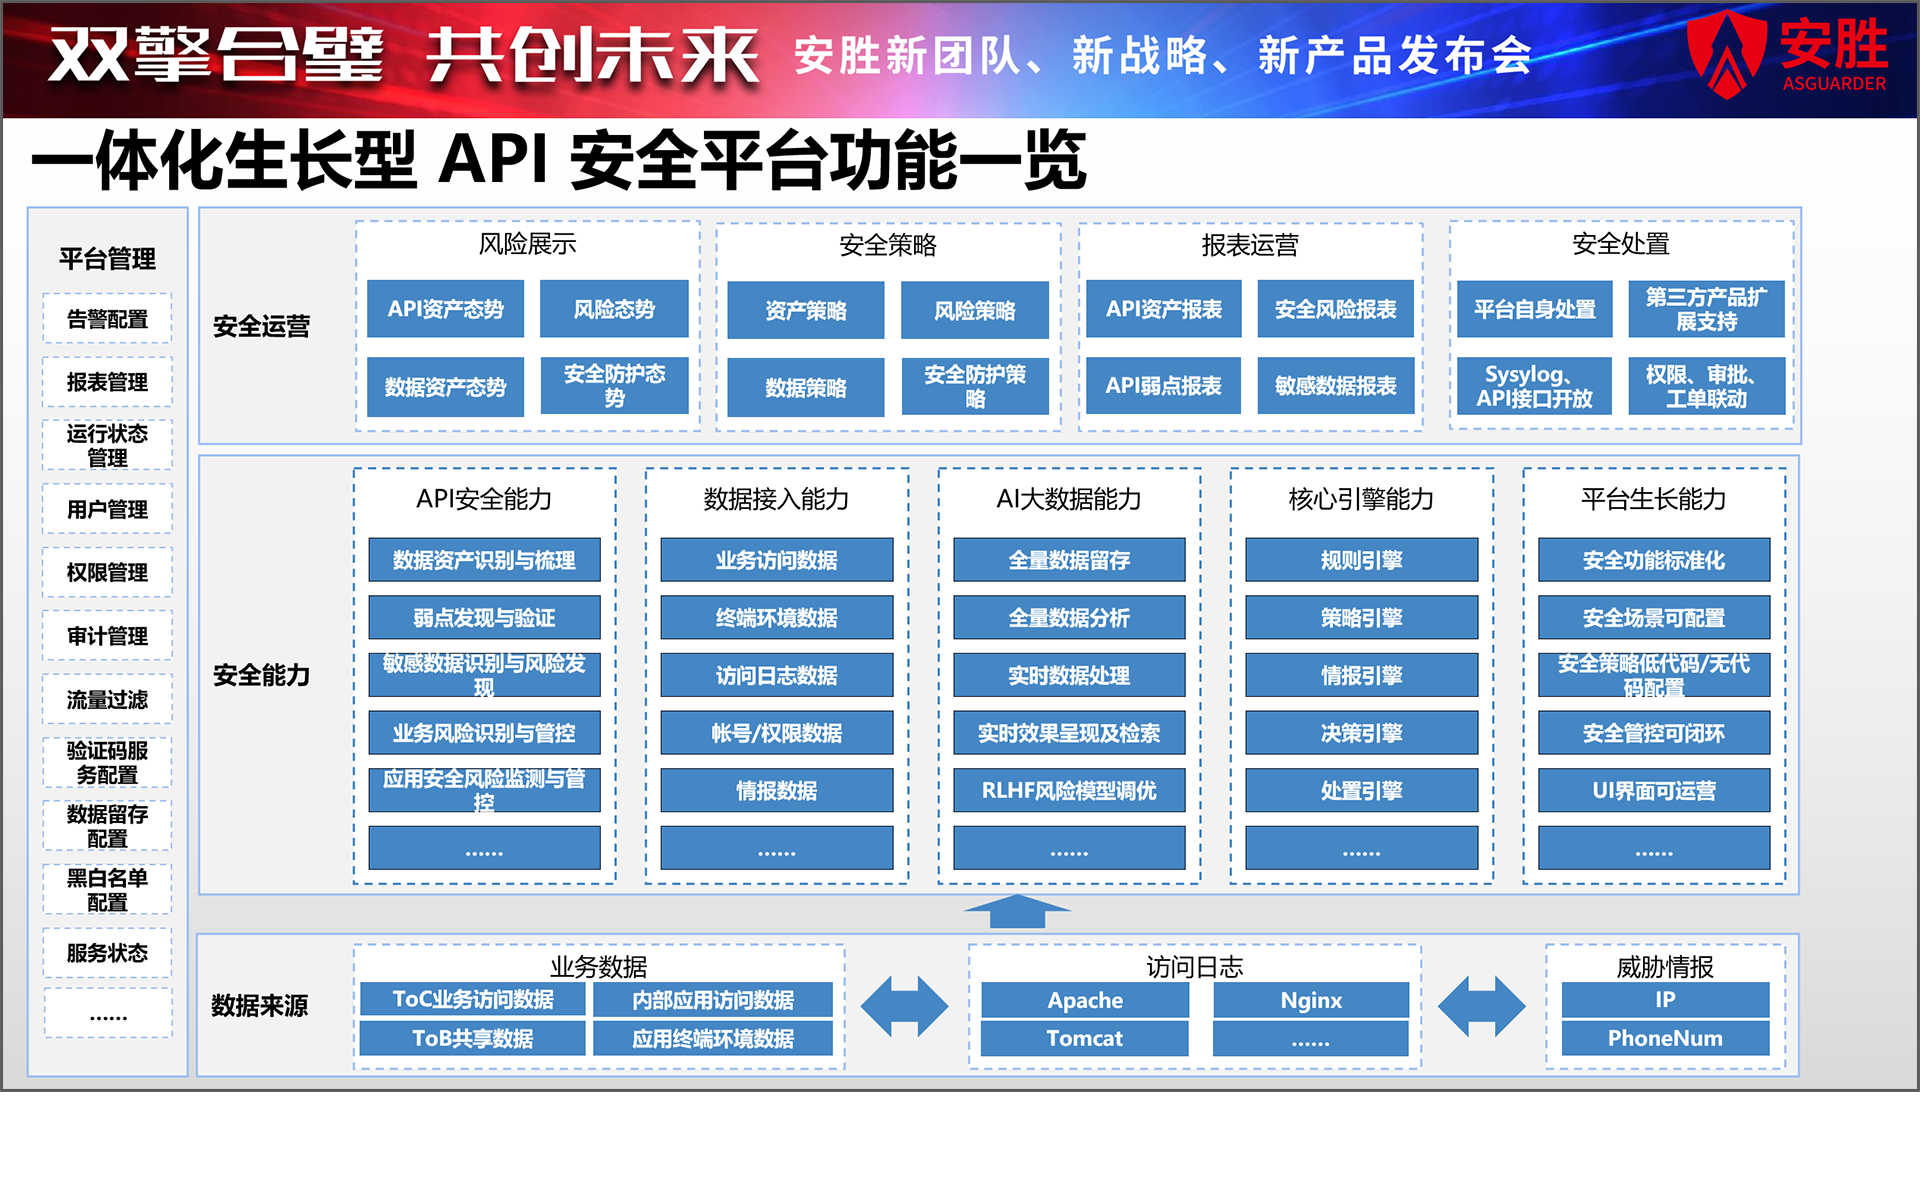Image resolution: width=1920 pixels, height=1180 pixels.
Task: Select the 资产策略 block
Action: (x=806, y=310)
